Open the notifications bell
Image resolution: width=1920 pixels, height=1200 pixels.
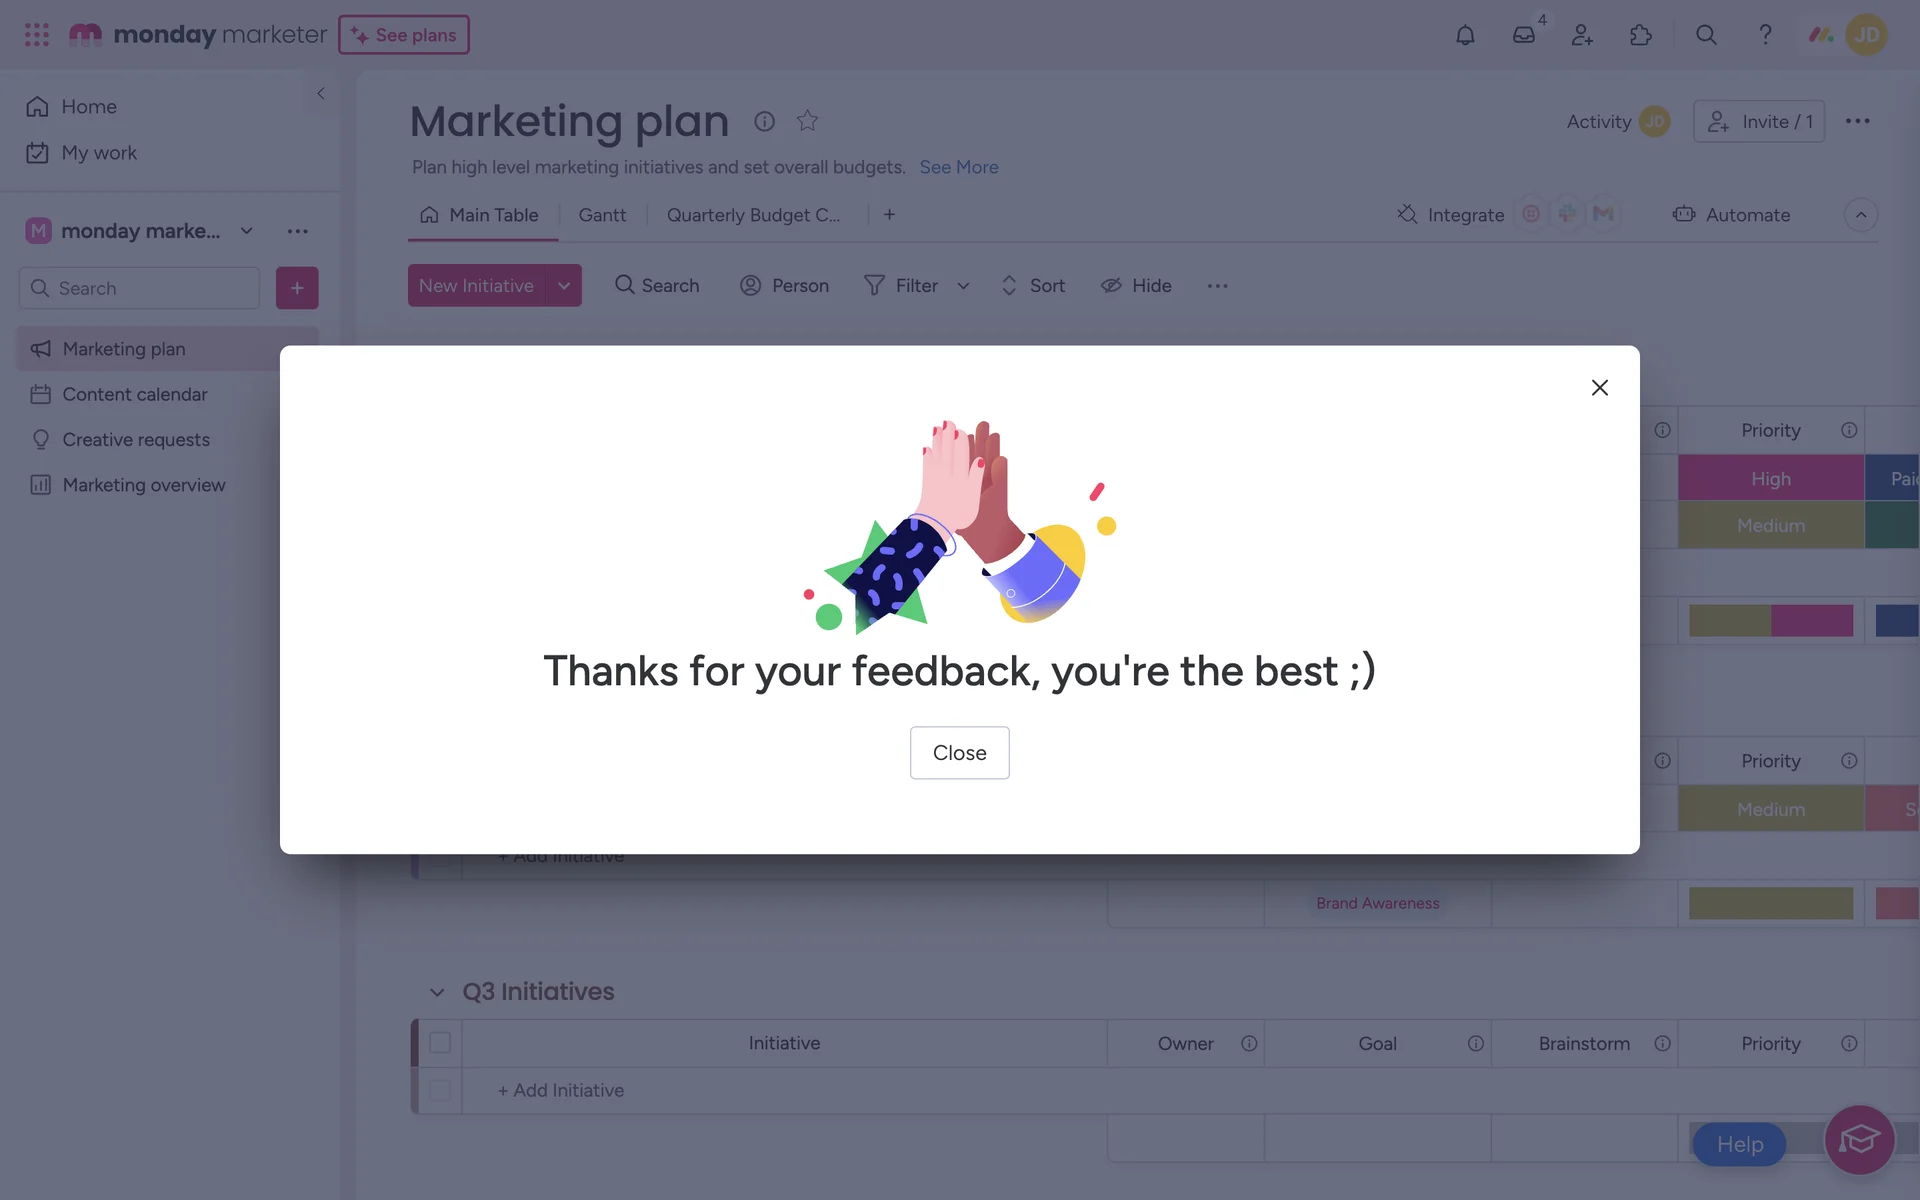coord(1465,35)
